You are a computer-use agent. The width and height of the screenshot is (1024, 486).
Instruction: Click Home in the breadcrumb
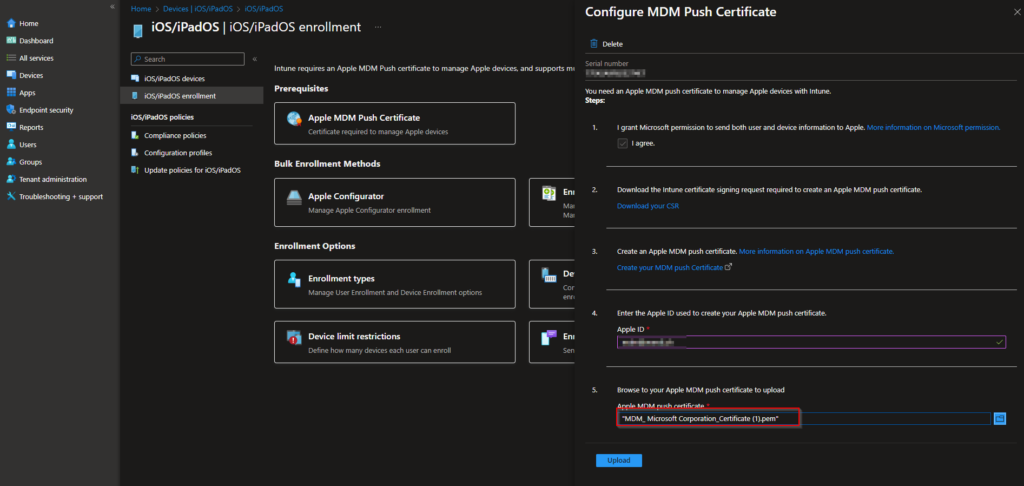[x=139, y=9]
